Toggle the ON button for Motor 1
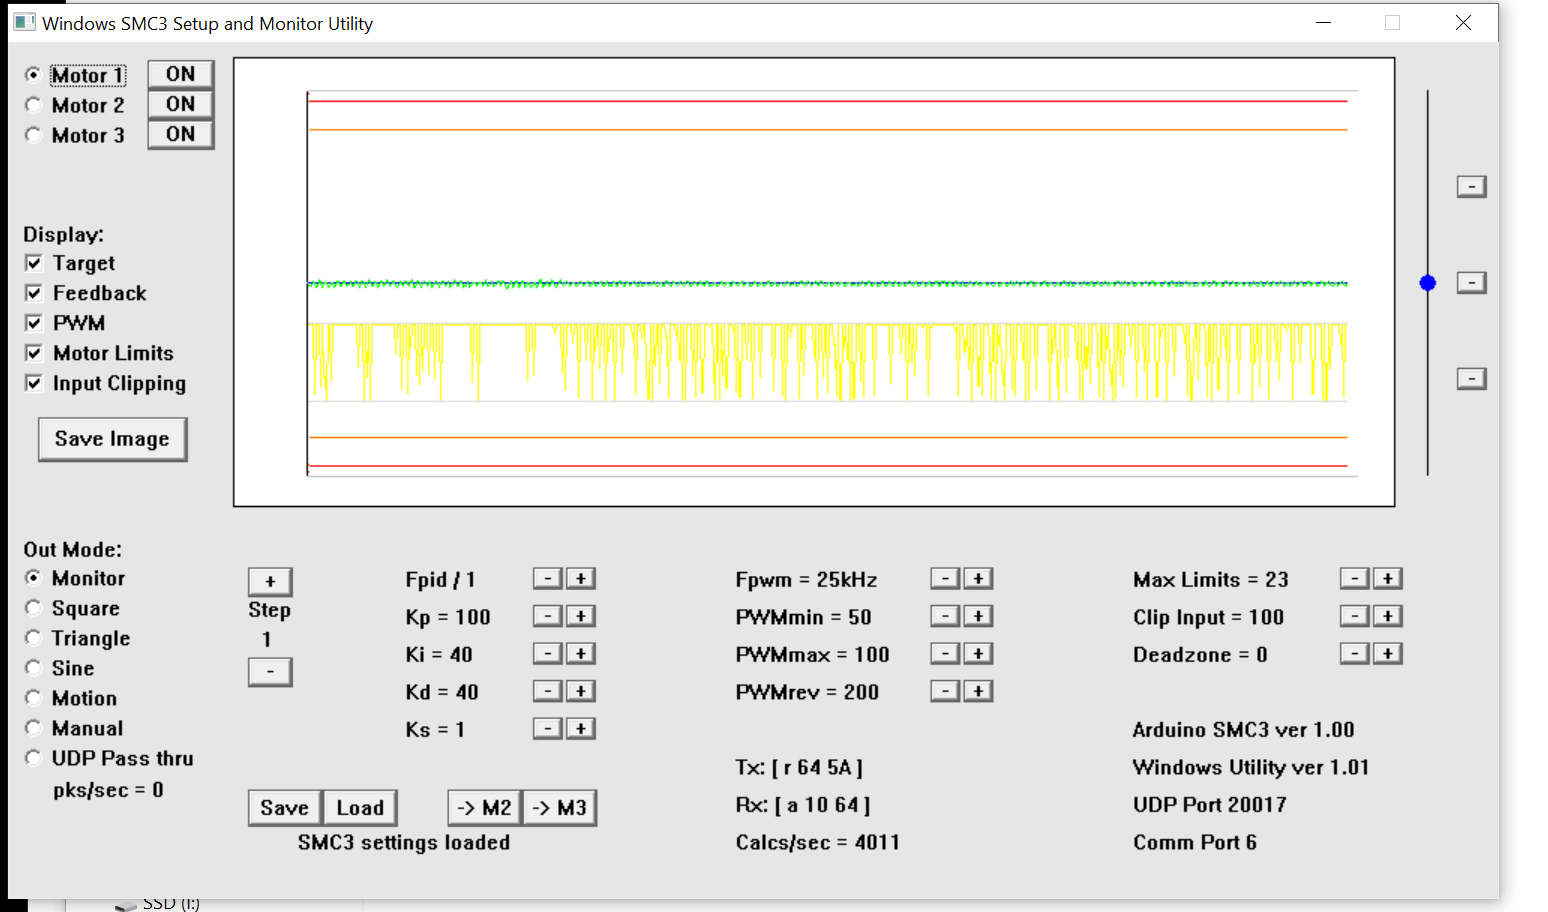 pos(181,74)
